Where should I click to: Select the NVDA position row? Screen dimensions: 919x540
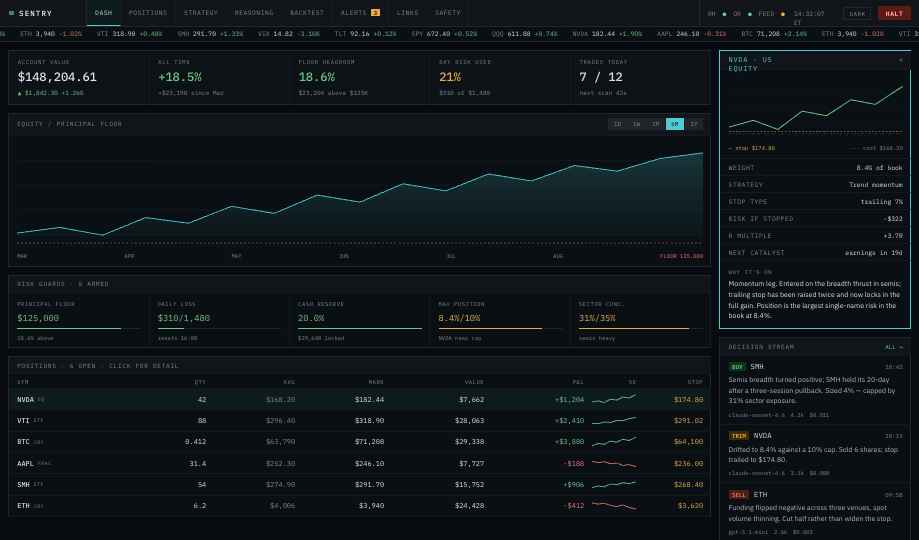(360, 400)
